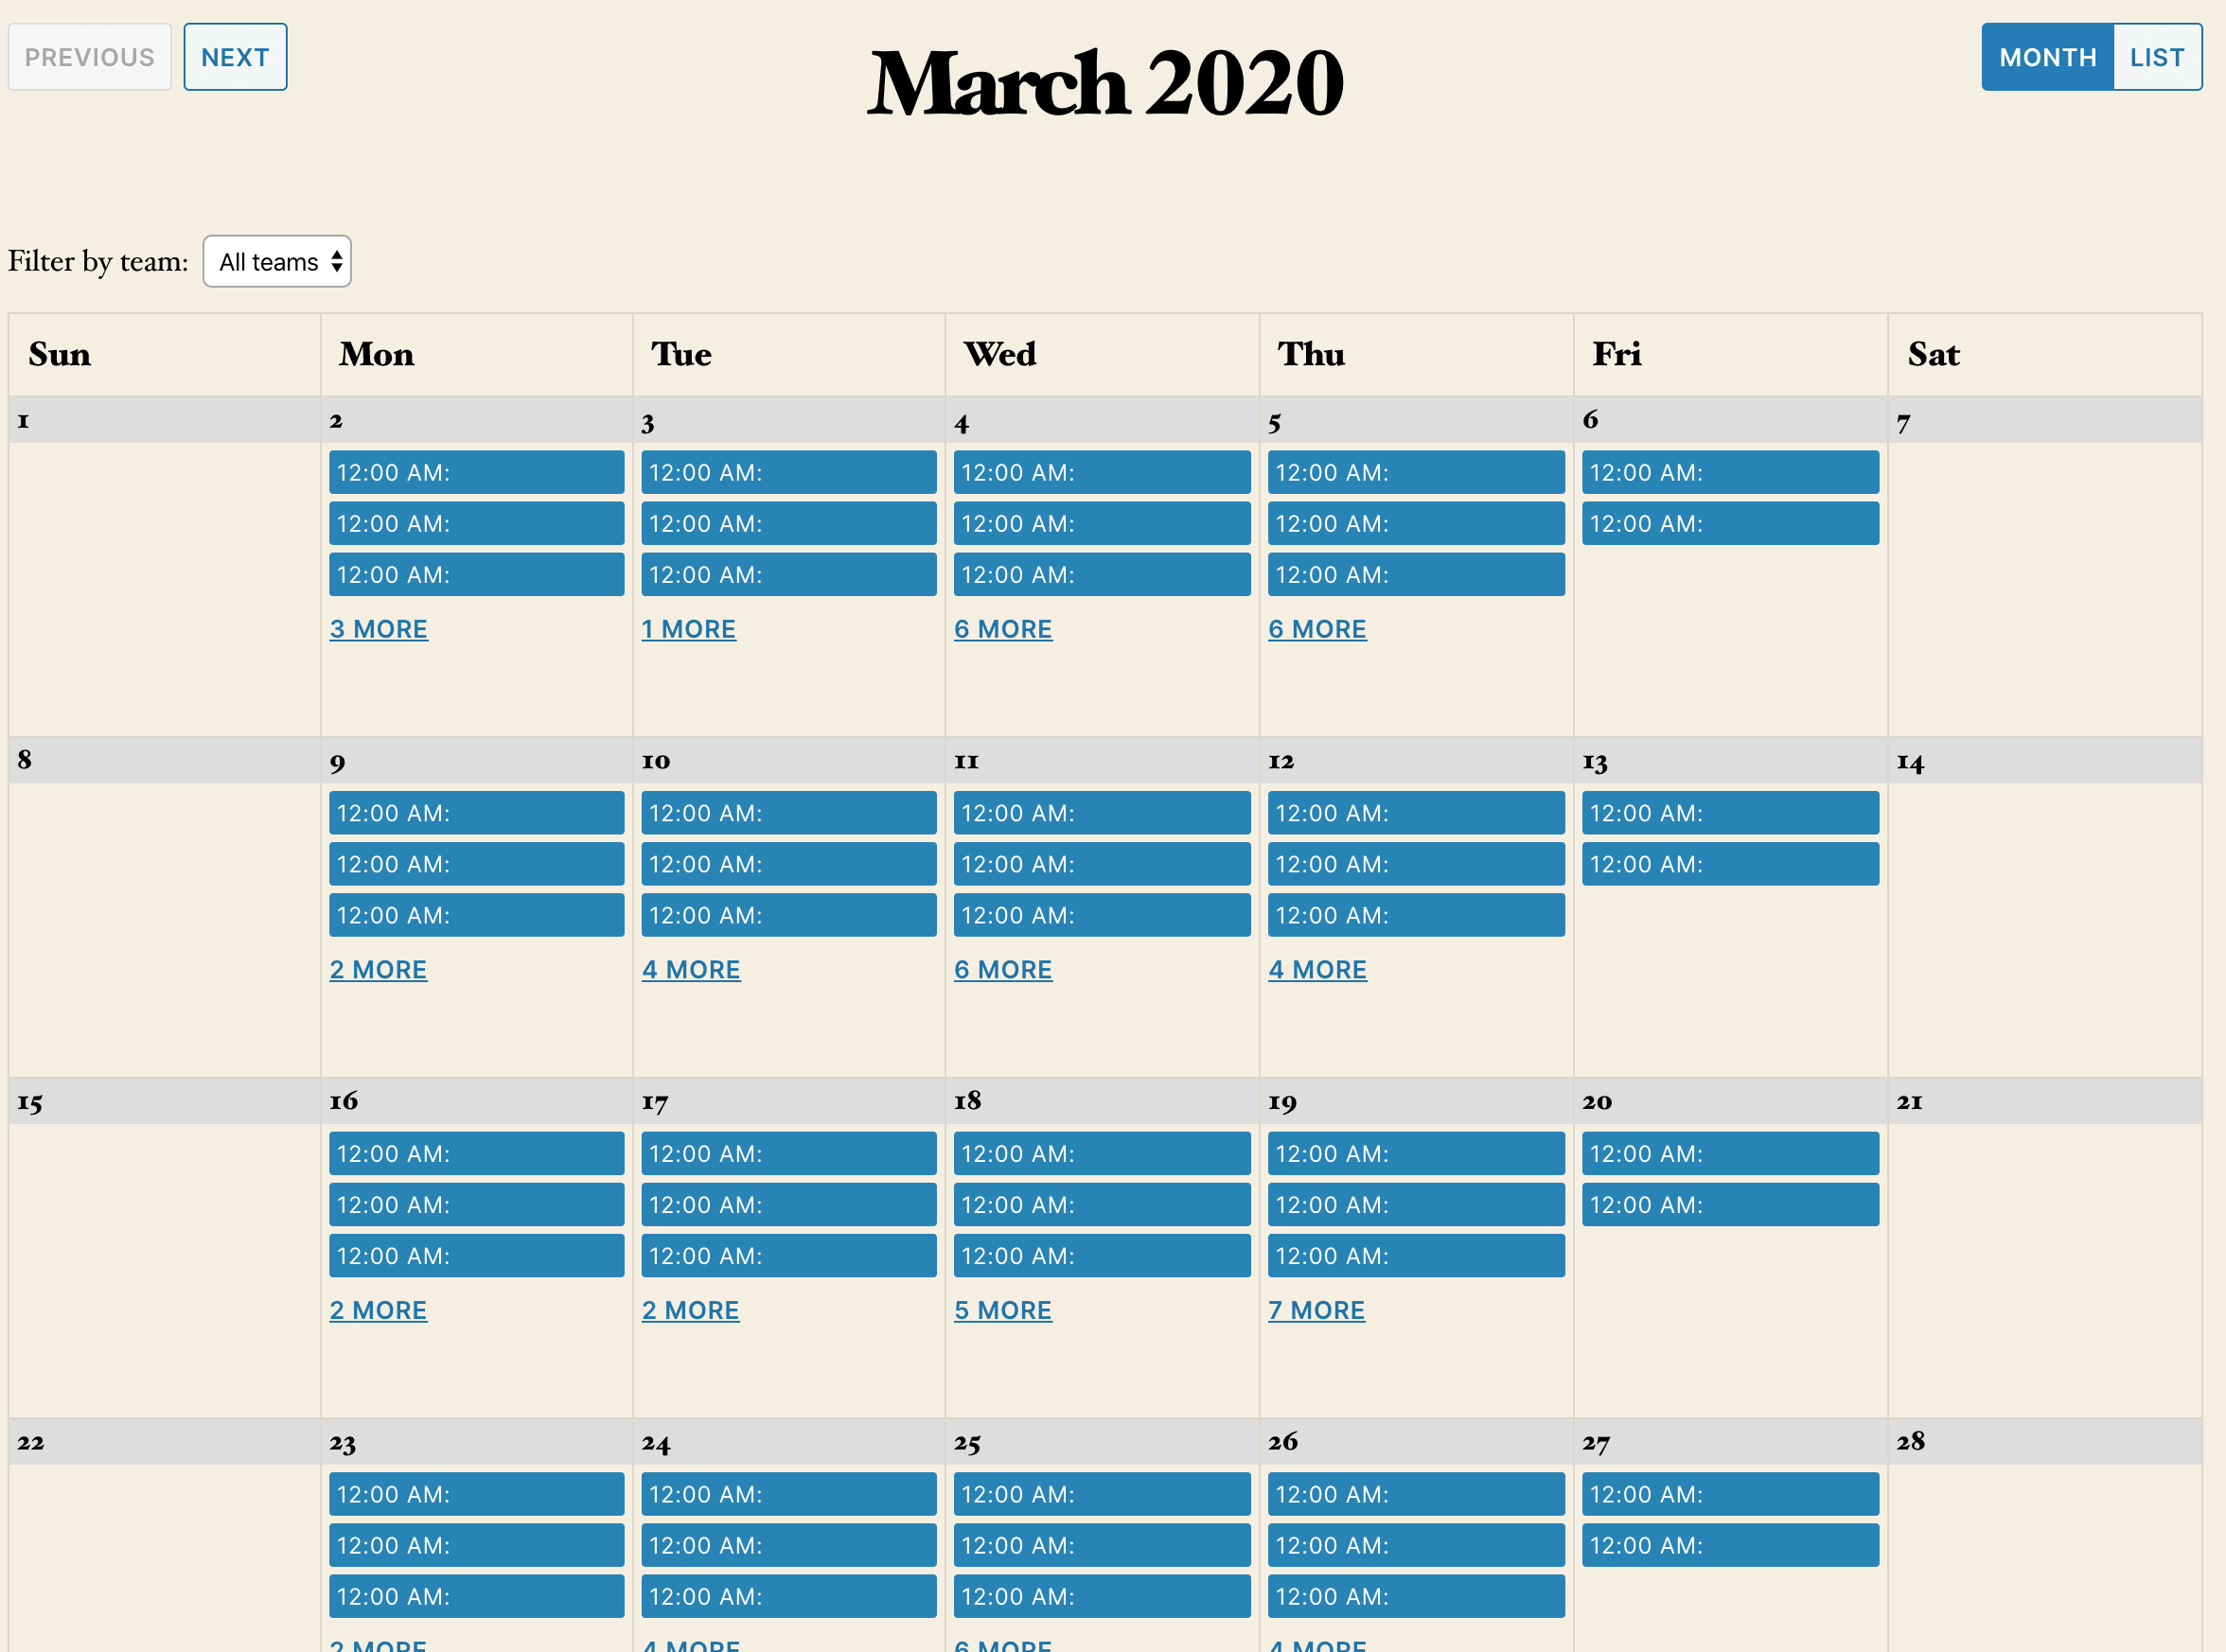Toggle team filter visibility toggle

tap(275, 260)
